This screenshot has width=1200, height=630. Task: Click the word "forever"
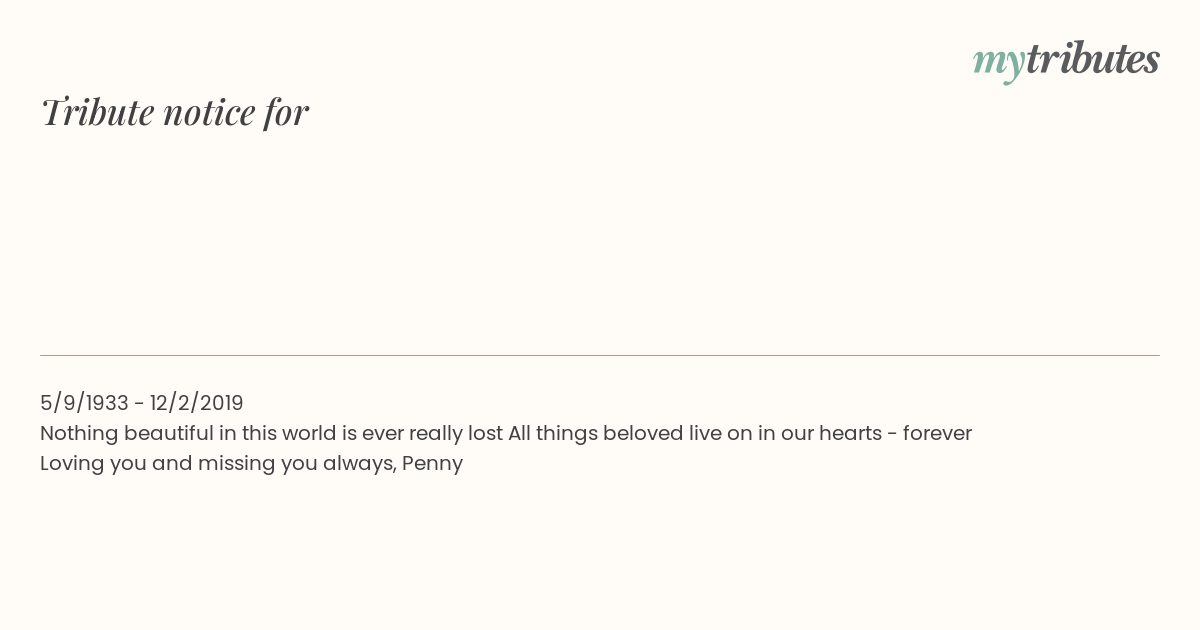point(937,434)
